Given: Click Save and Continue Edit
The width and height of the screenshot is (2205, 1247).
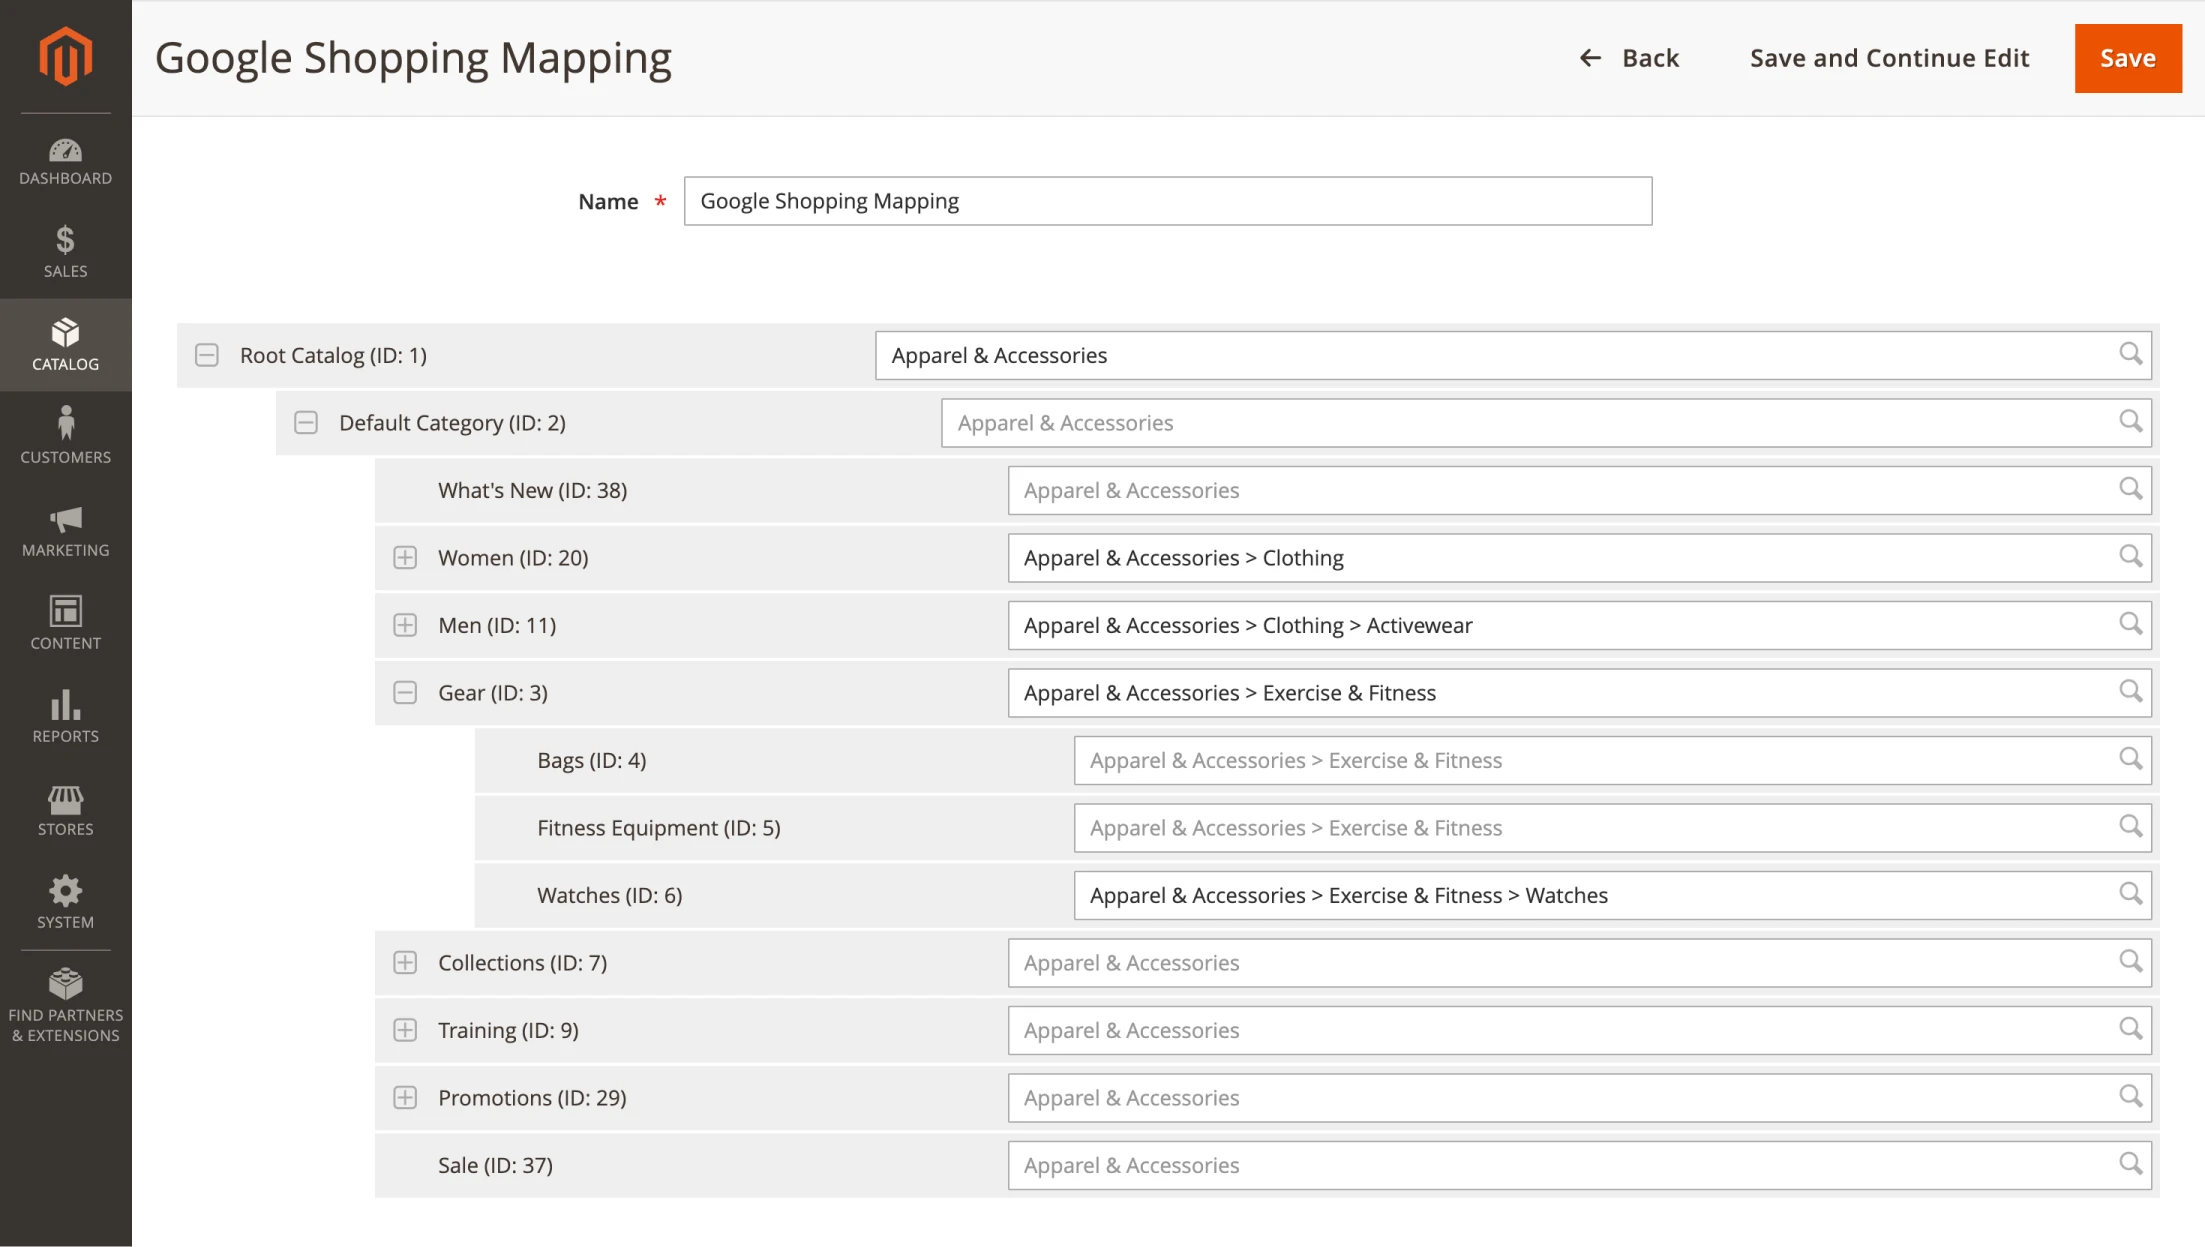Looking at the screenshot, I should [x=1888, y=58].
